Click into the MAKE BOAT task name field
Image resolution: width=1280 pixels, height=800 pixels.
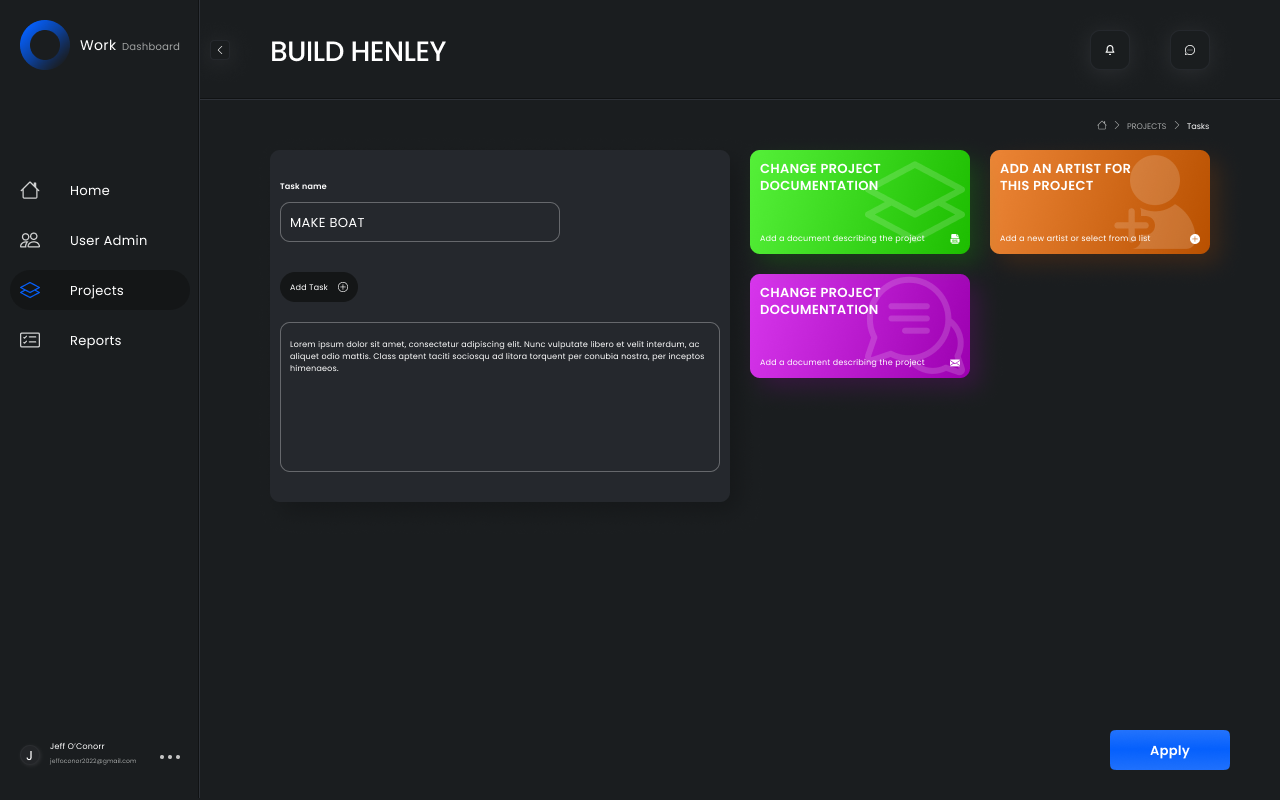click(420, 222)
